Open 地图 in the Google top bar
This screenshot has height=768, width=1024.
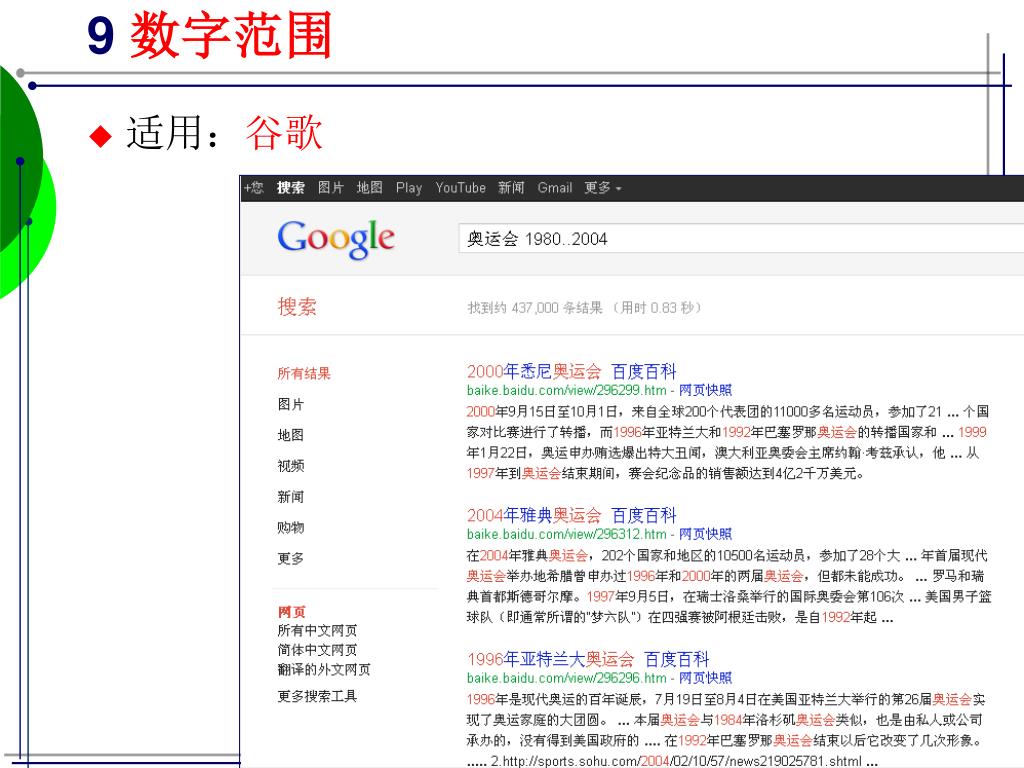tap(370, 188)
